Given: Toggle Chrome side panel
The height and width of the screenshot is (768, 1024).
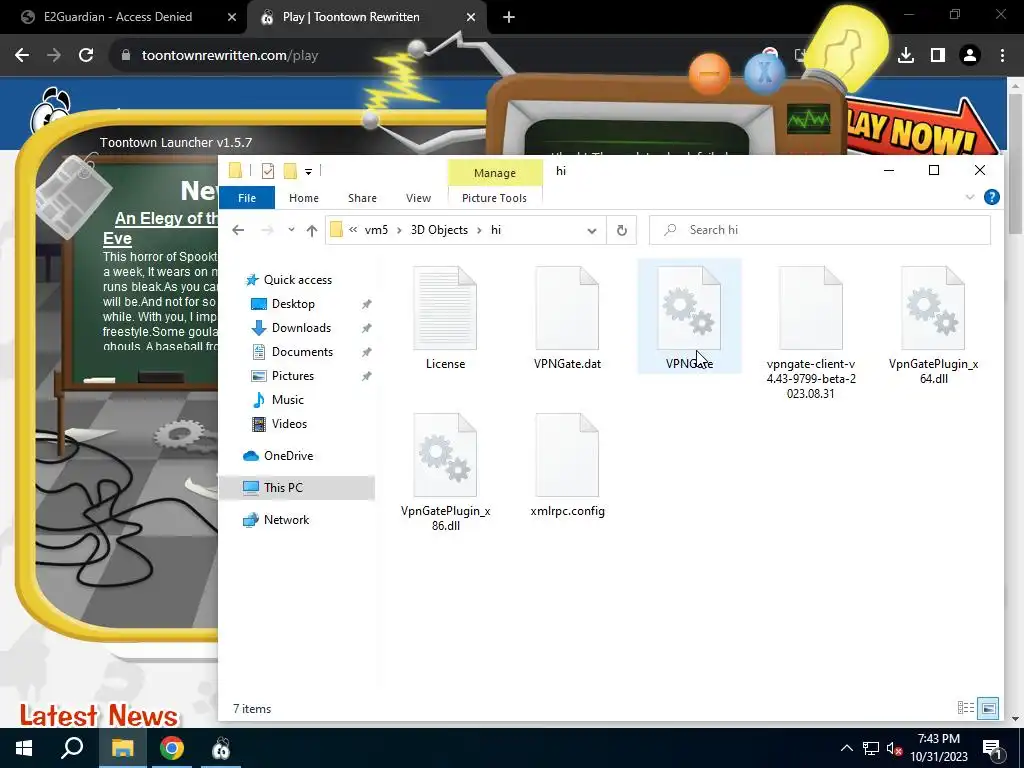Looking at the screenshot, I should point(938,56).
